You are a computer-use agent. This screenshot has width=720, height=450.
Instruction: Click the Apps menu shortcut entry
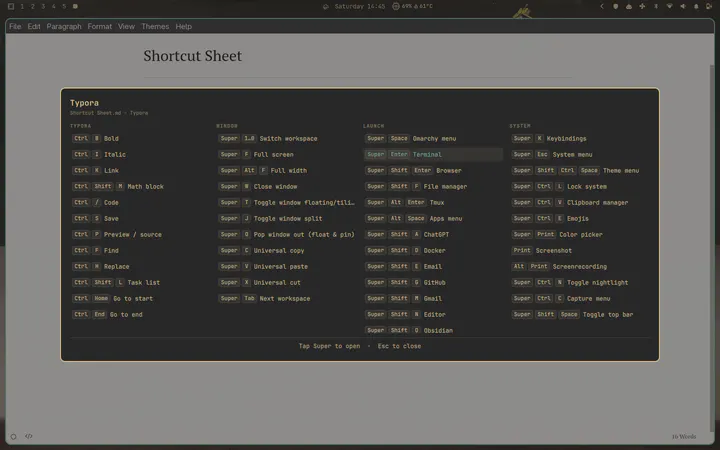point(414,219)
